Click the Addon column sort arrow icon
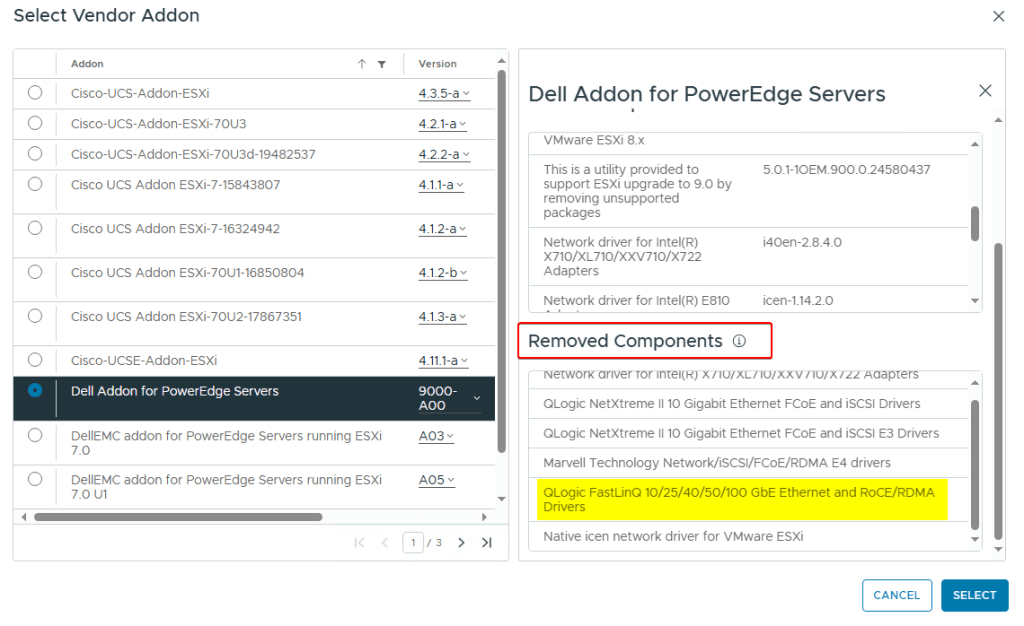This screenshot has width=1024, height=626. [x=362, y=64]
